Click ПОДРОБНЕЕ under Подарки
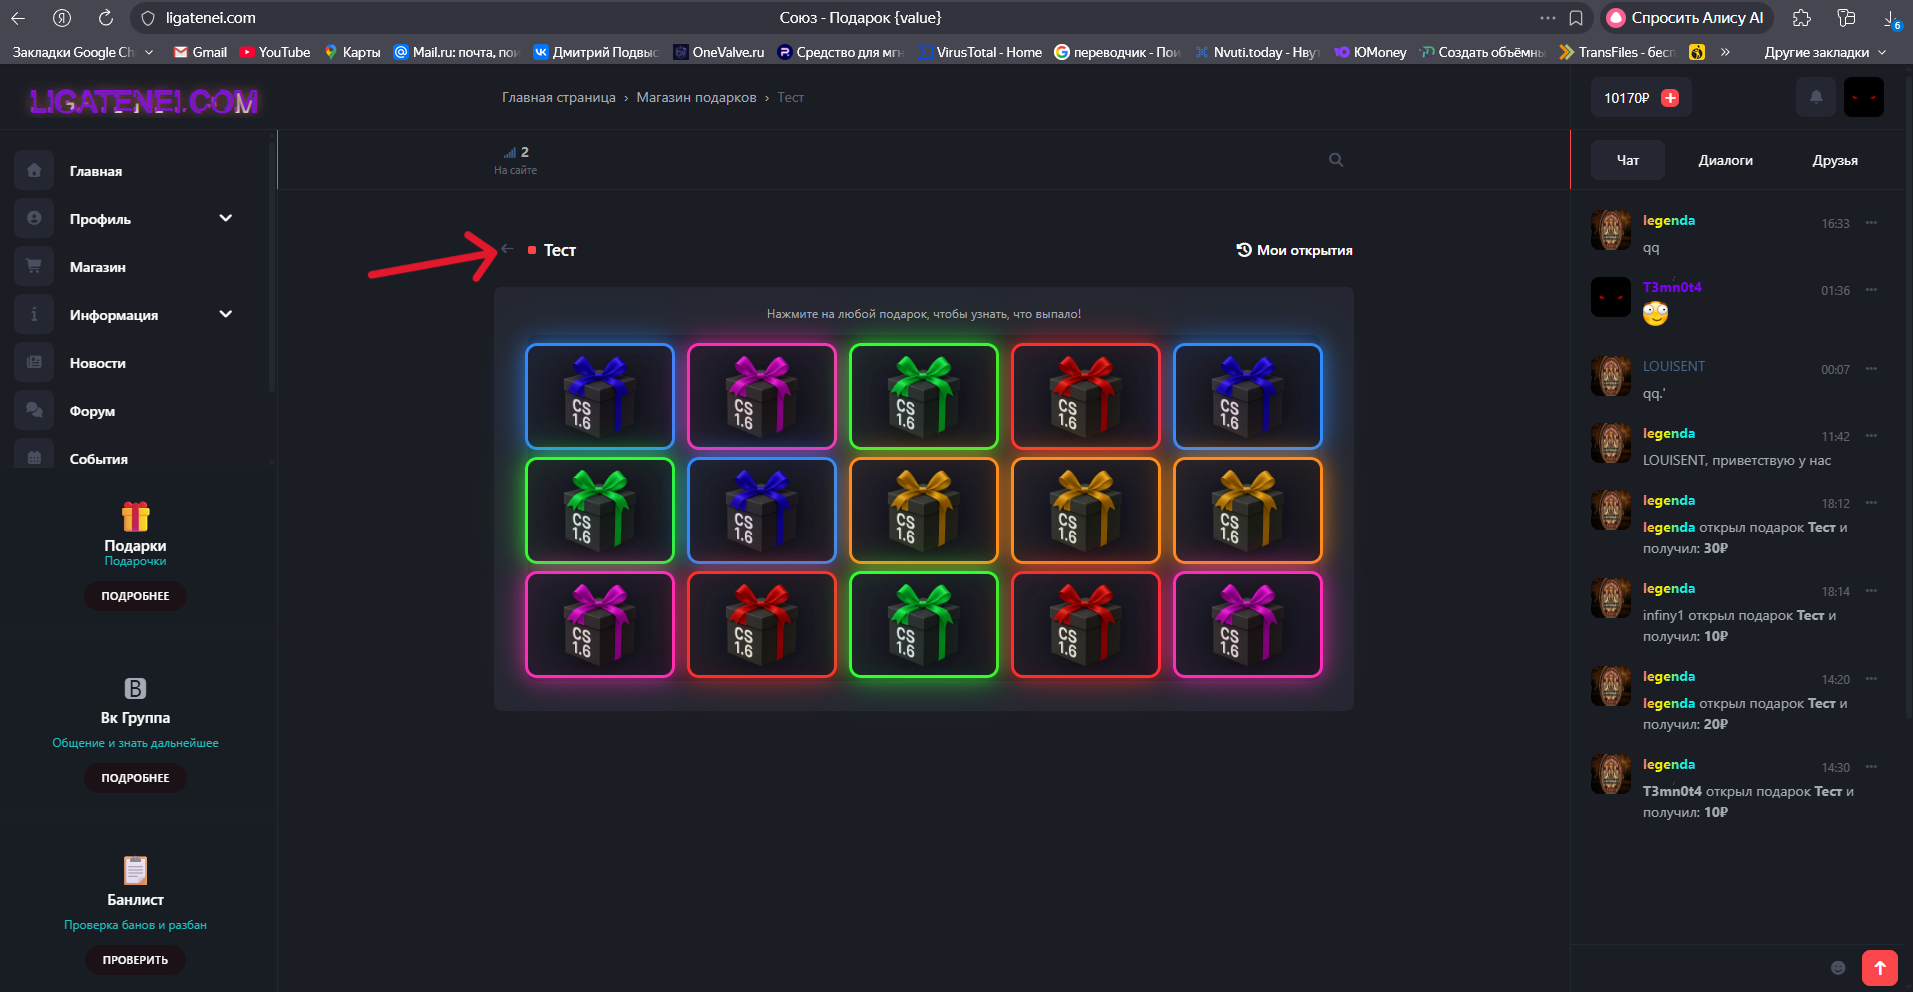 point(135,596)
